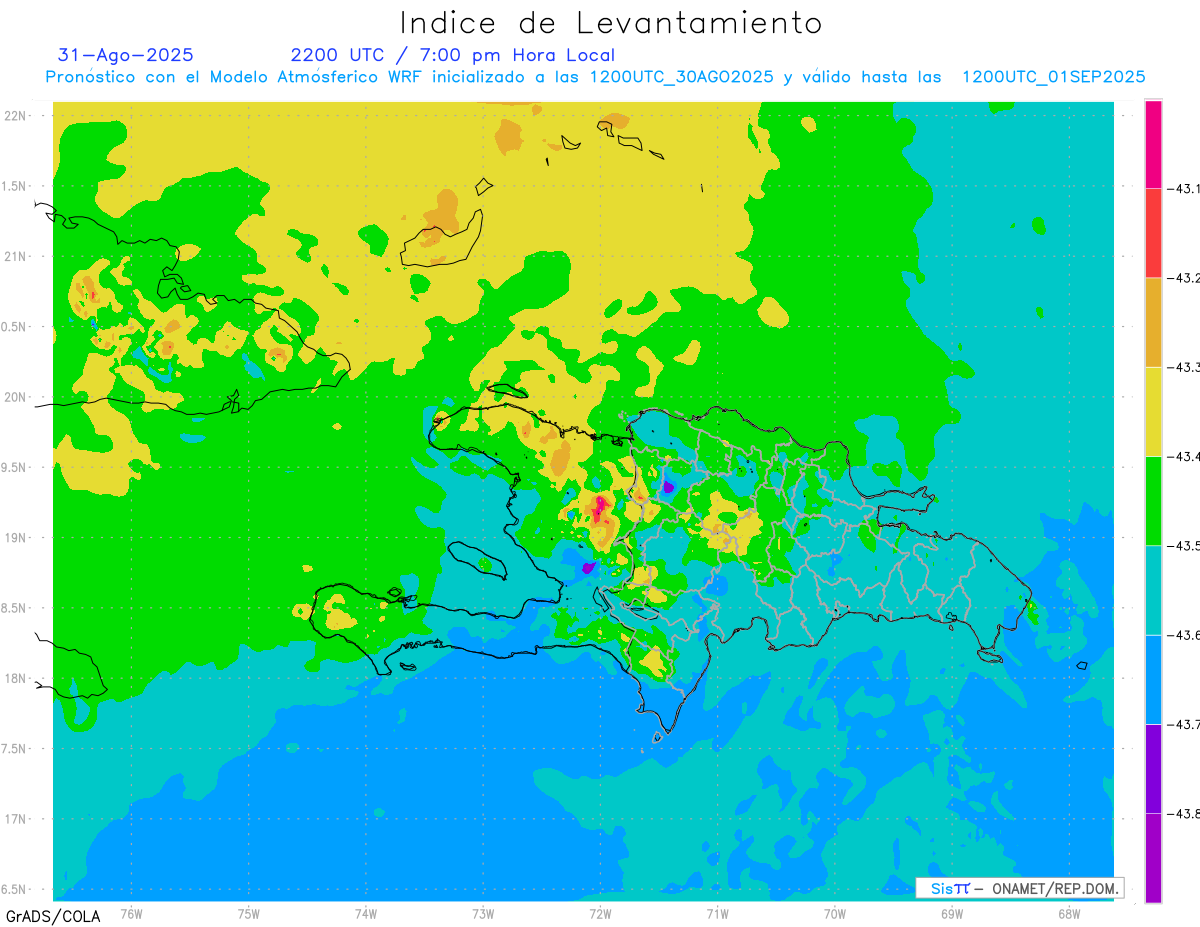The image size is (1200, 927).
Task: Select the "73W" longitude axis label
Action: click(483, 914)
